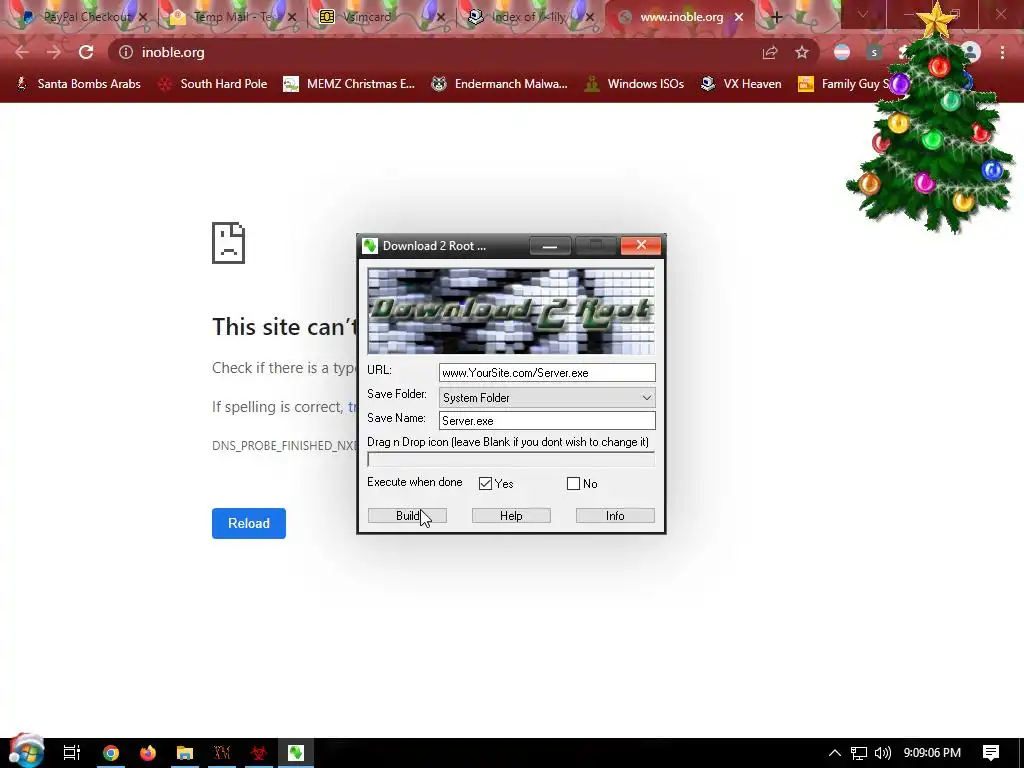The height and width of the screenshot is (768, 1024).
Task: Click the Drag n Drop icon field
Action: [511, 460]
